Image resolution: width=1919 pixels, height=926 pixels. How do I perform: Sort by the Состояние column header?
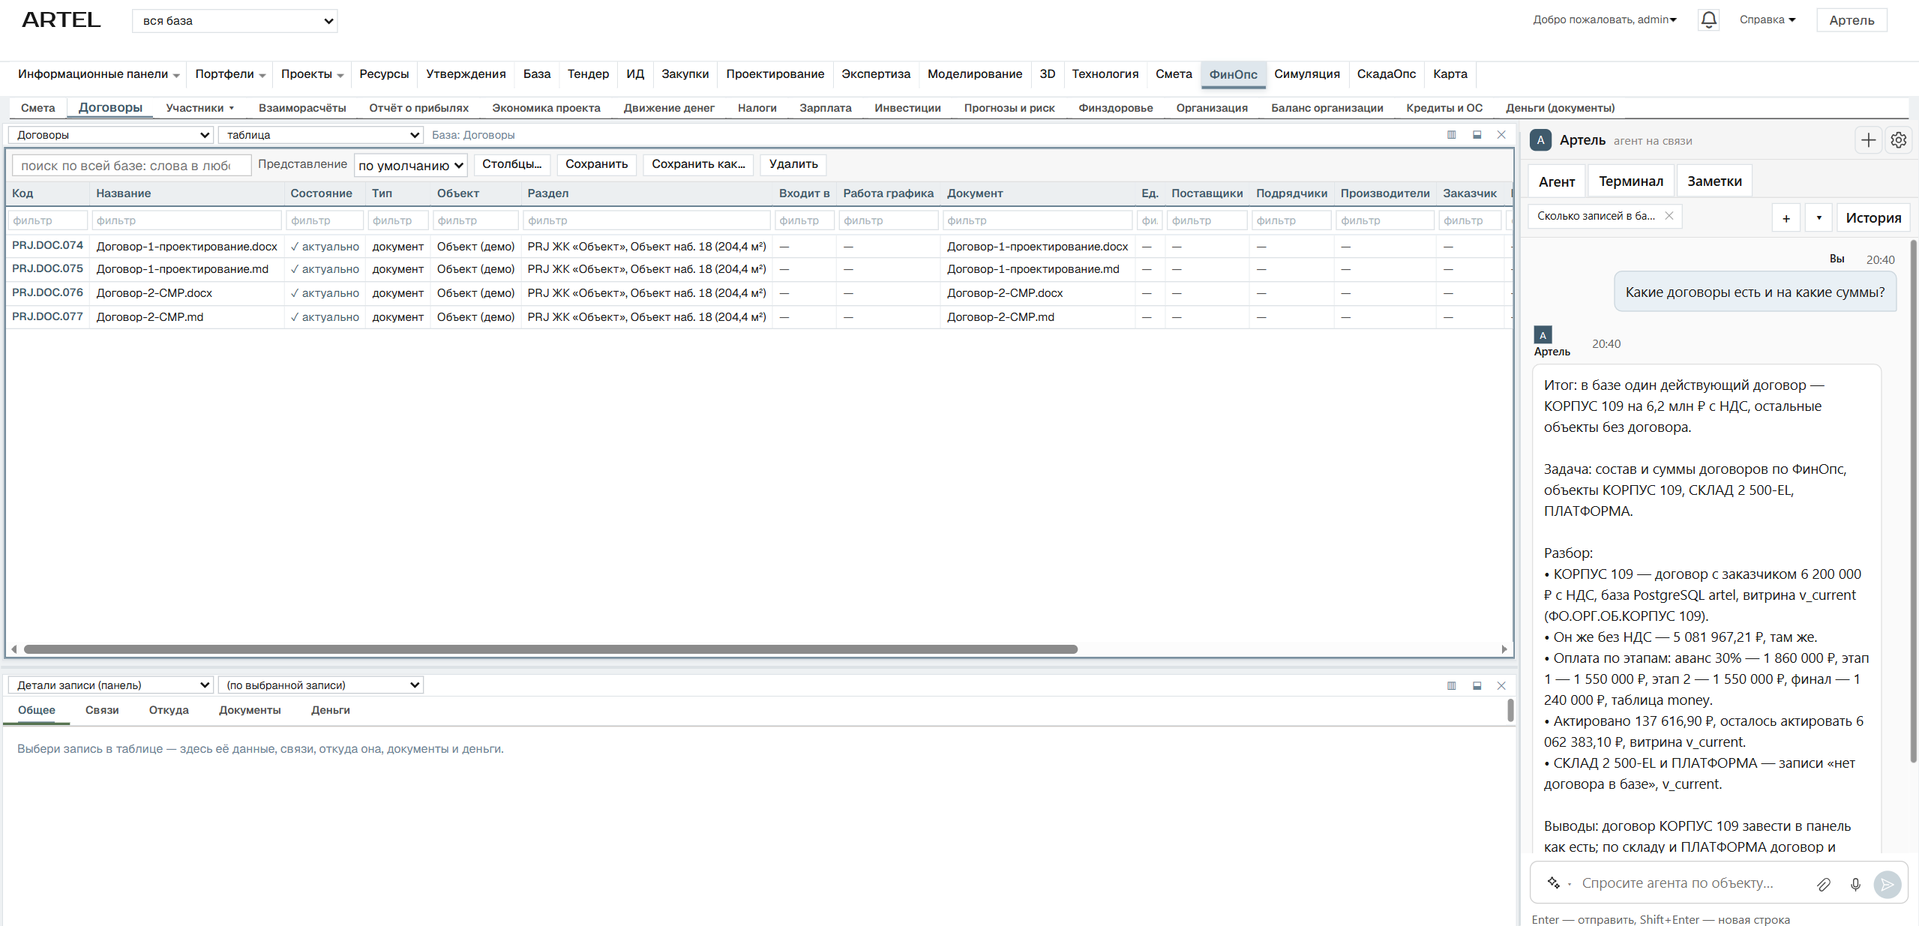click(x=321, y=193)
